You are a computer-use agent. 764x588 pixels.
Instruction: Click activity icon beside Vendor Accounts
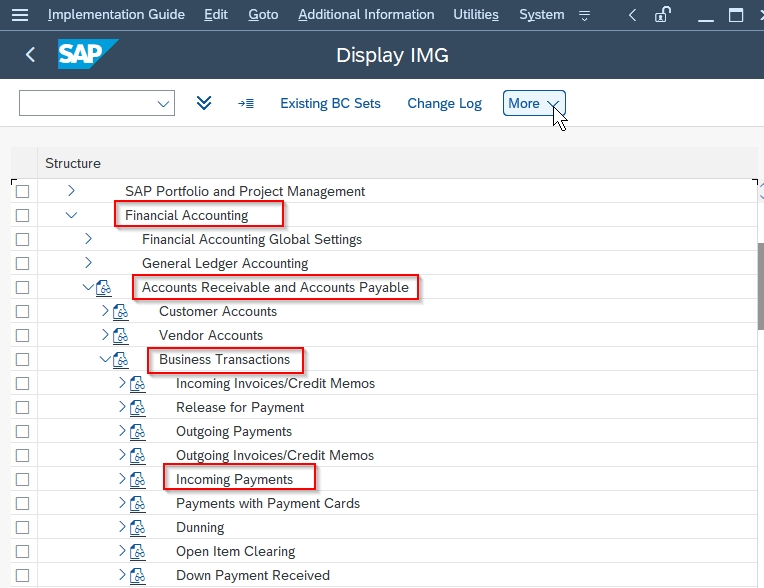pyautogui.click(x=121, y=336)
